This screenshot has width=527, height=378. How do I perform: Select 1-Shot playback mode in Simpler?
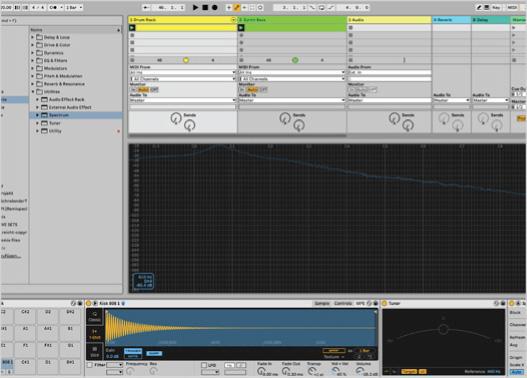click(x=94, y=334)
